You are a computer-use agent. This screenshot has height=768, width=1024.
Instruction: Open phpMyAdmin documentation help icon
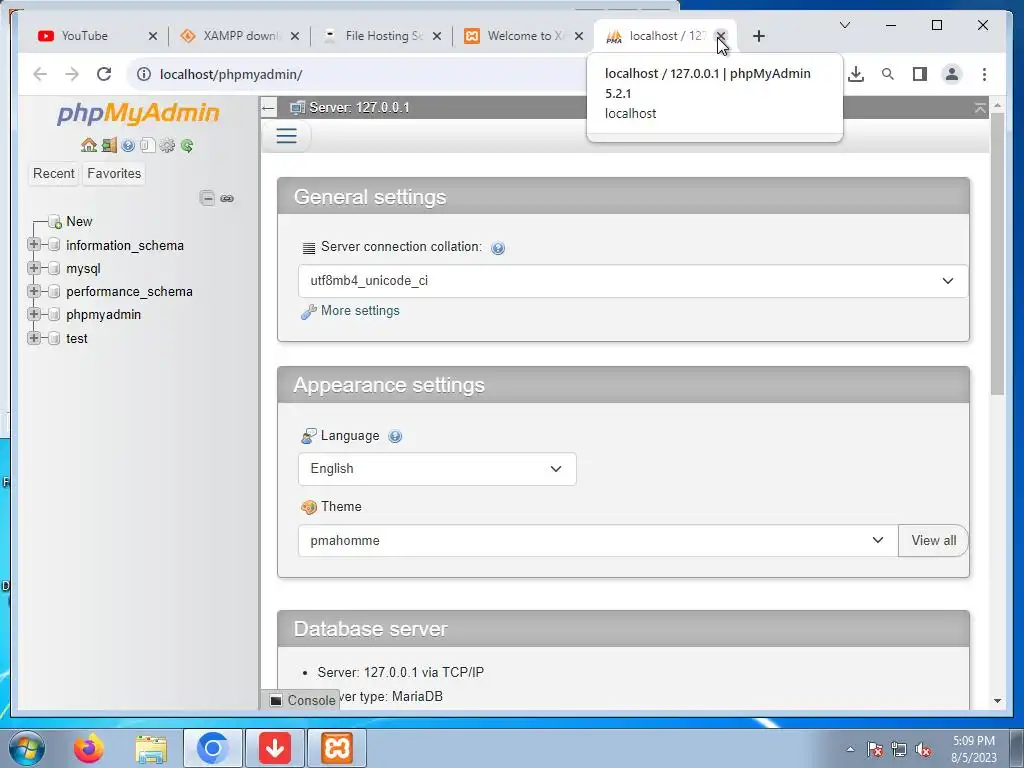[128, 145]
